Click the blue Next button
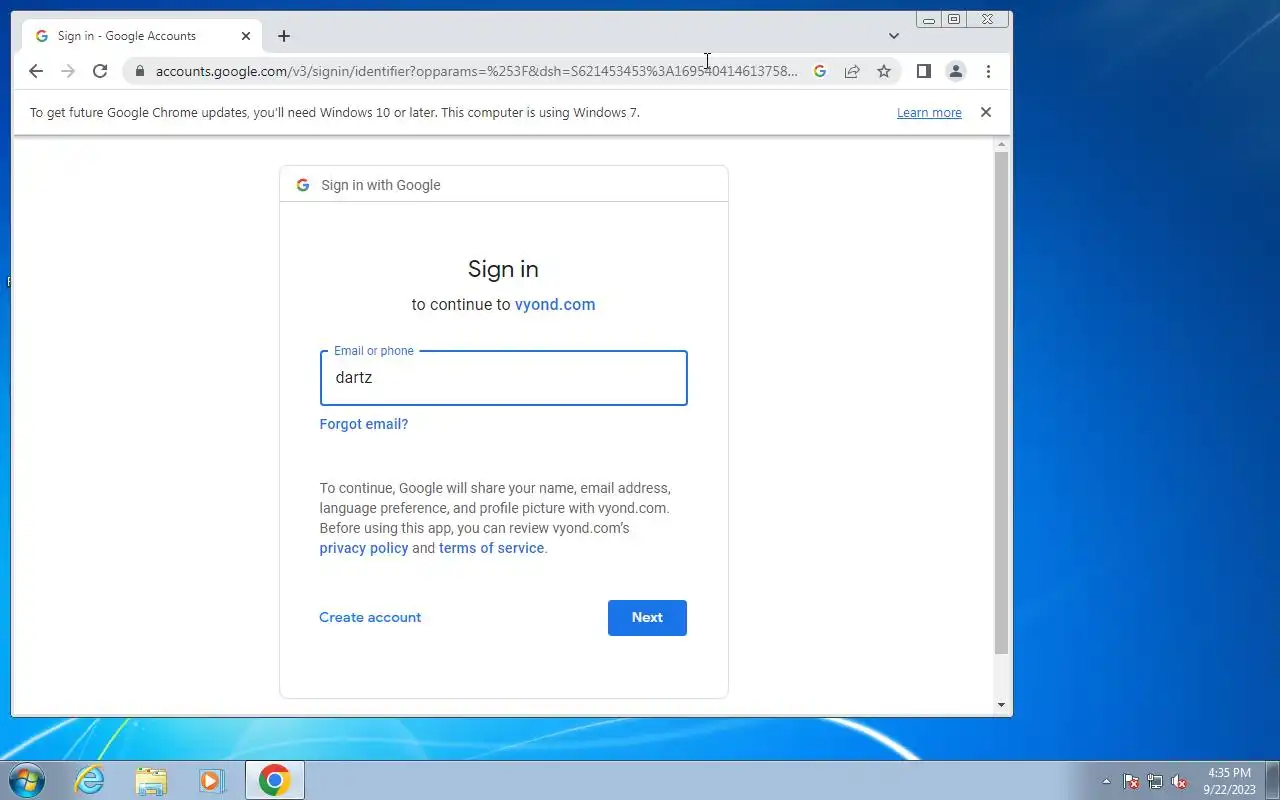 647,618
